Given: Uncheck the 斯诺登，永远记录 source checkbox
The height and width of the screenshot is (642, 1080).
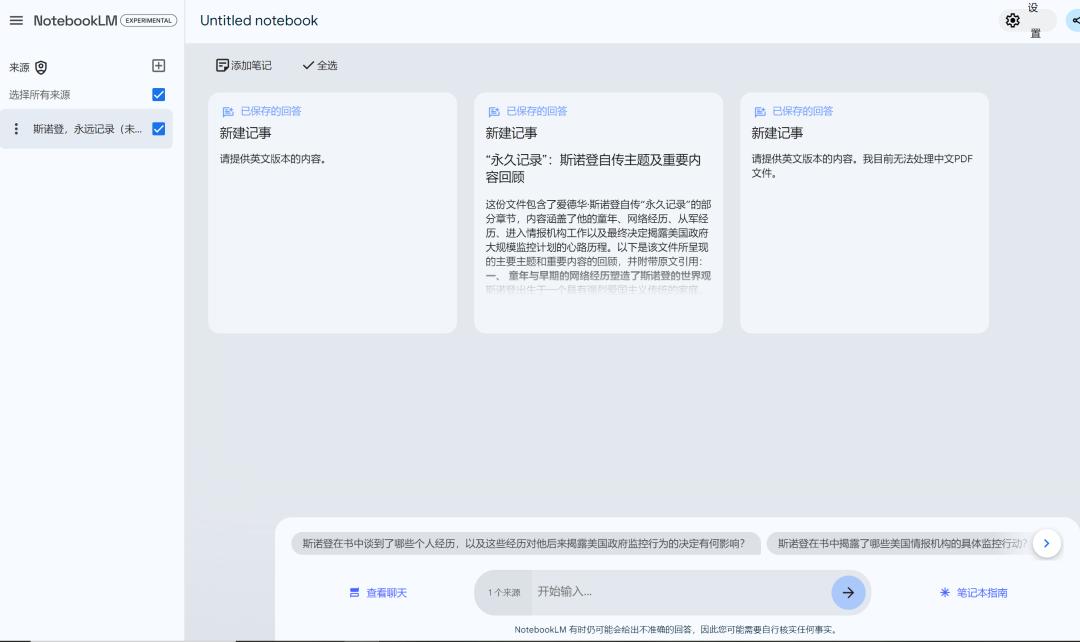Looking at the screenshot, I should click(157, 128).
